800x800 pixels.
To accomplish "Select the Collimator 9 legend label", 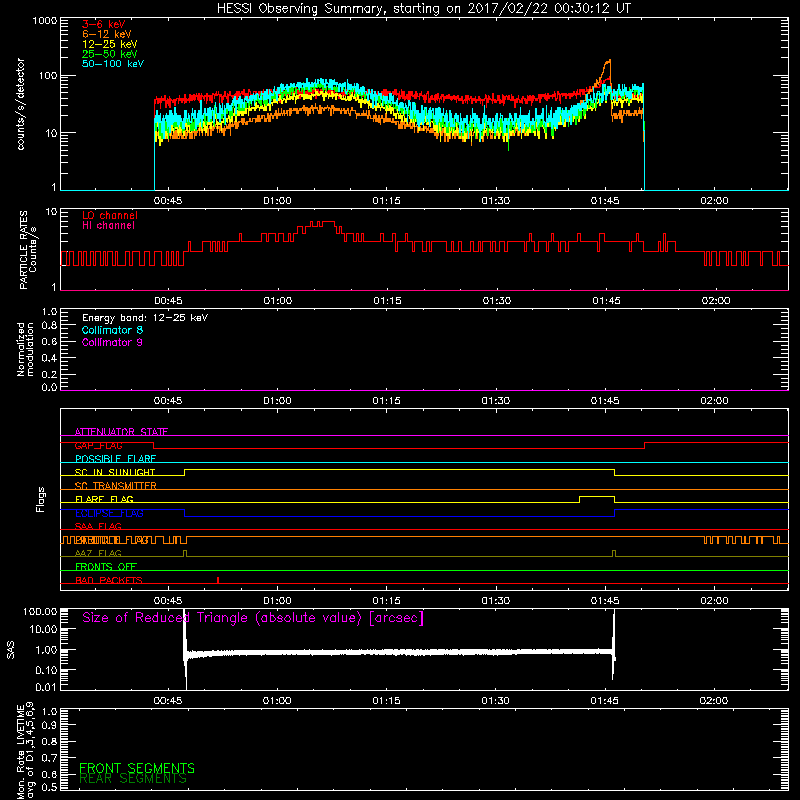I will pos(112,342).
